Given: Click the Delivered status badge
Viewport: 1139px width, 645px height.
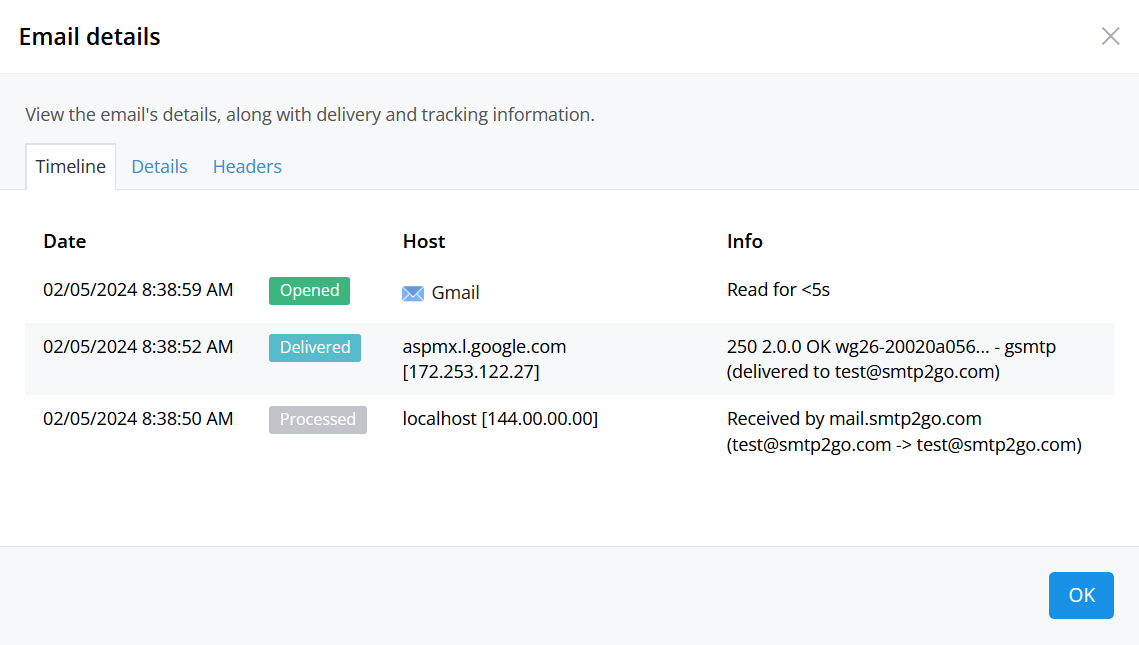Looking at the screenshot, I should coord(315,347).
